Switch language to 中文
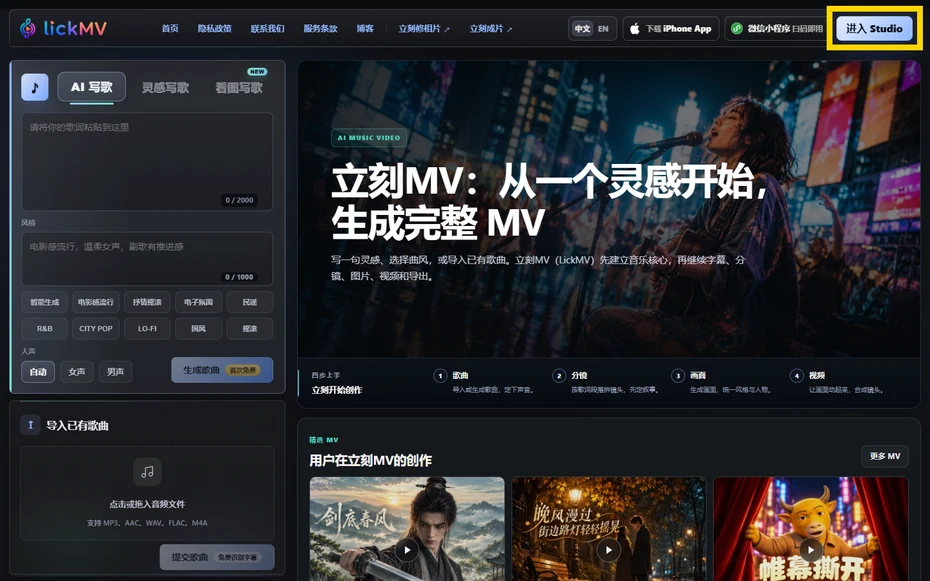Viewport: 930px width, 581px height. point(582,28)
